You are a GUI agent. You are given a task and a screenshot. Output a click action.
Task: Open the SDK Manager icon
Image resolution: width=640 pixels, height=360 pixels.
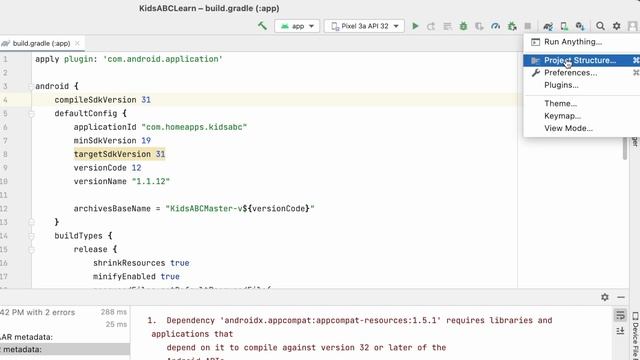(x=580, y=26)
